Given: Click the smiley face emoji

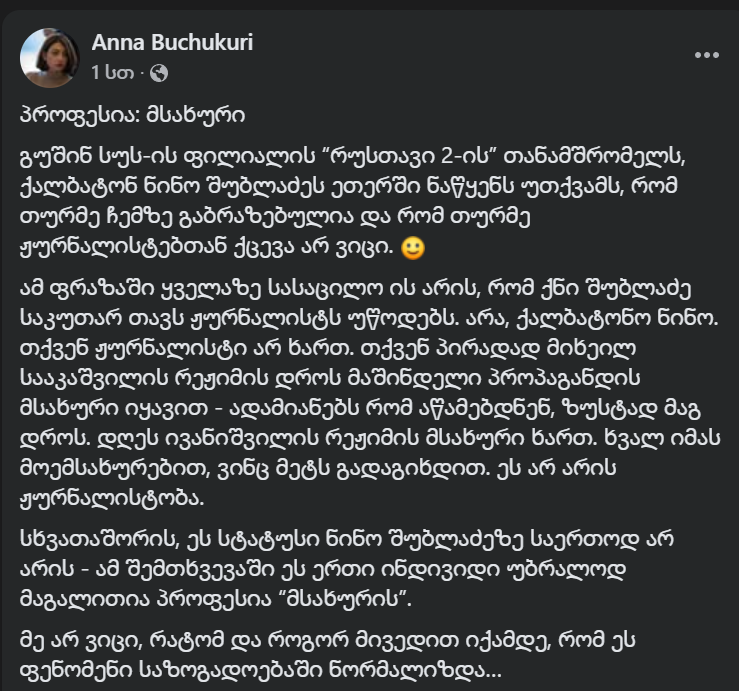Looking at the screenshot, I should [x=408, y=245].
